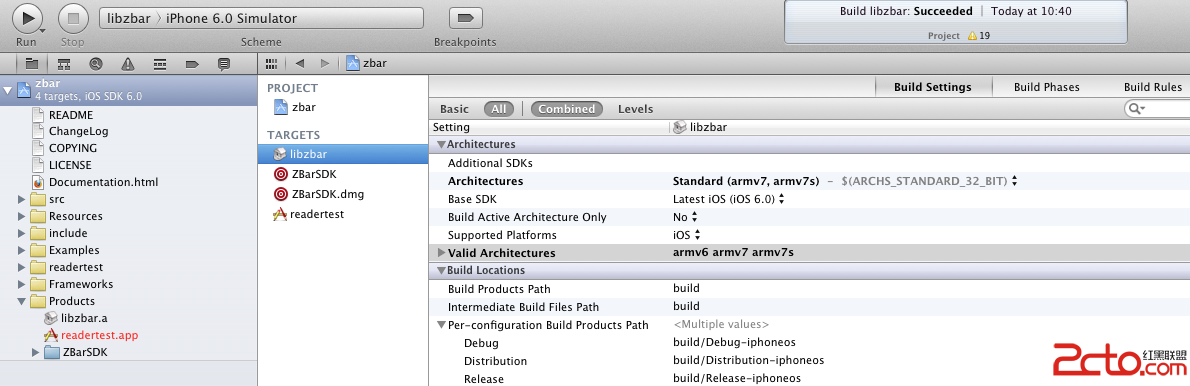Expand the Examples folder
This screenshot has width=1190, height=386.
pos(21,250)
